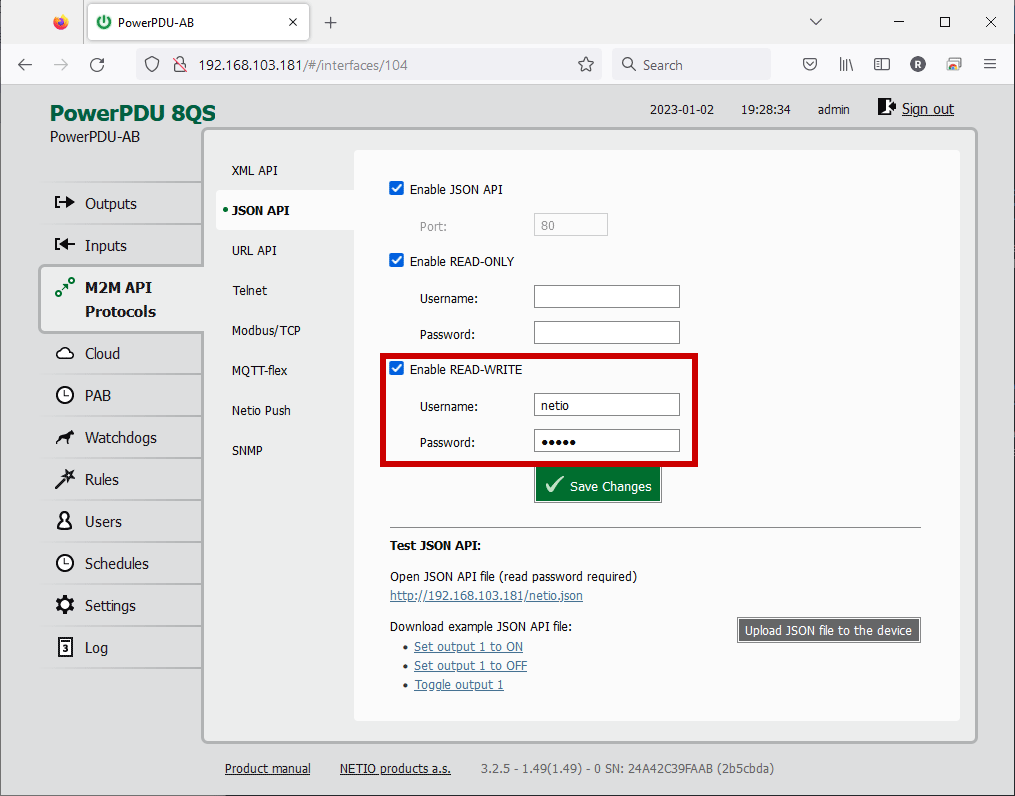Show insecure connection padlock info
Screen dimensions: 1015x796
180,65
